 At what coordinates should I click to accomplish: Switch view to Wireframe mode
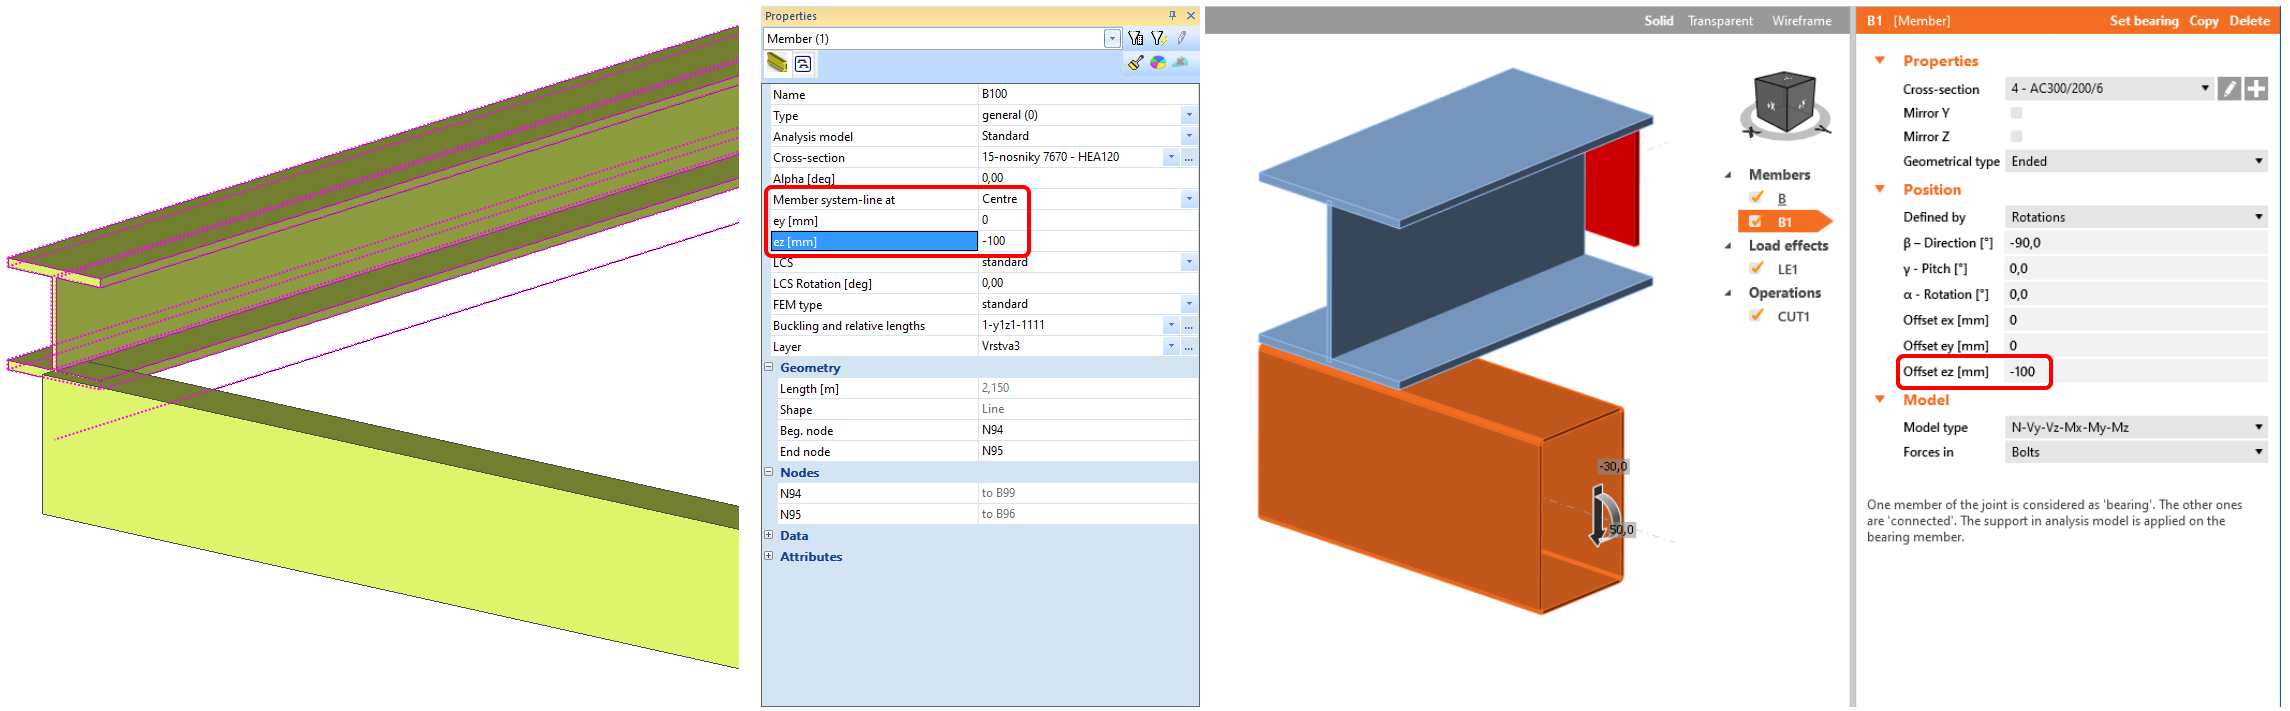pyautogui.click(x=1801, y=21)
